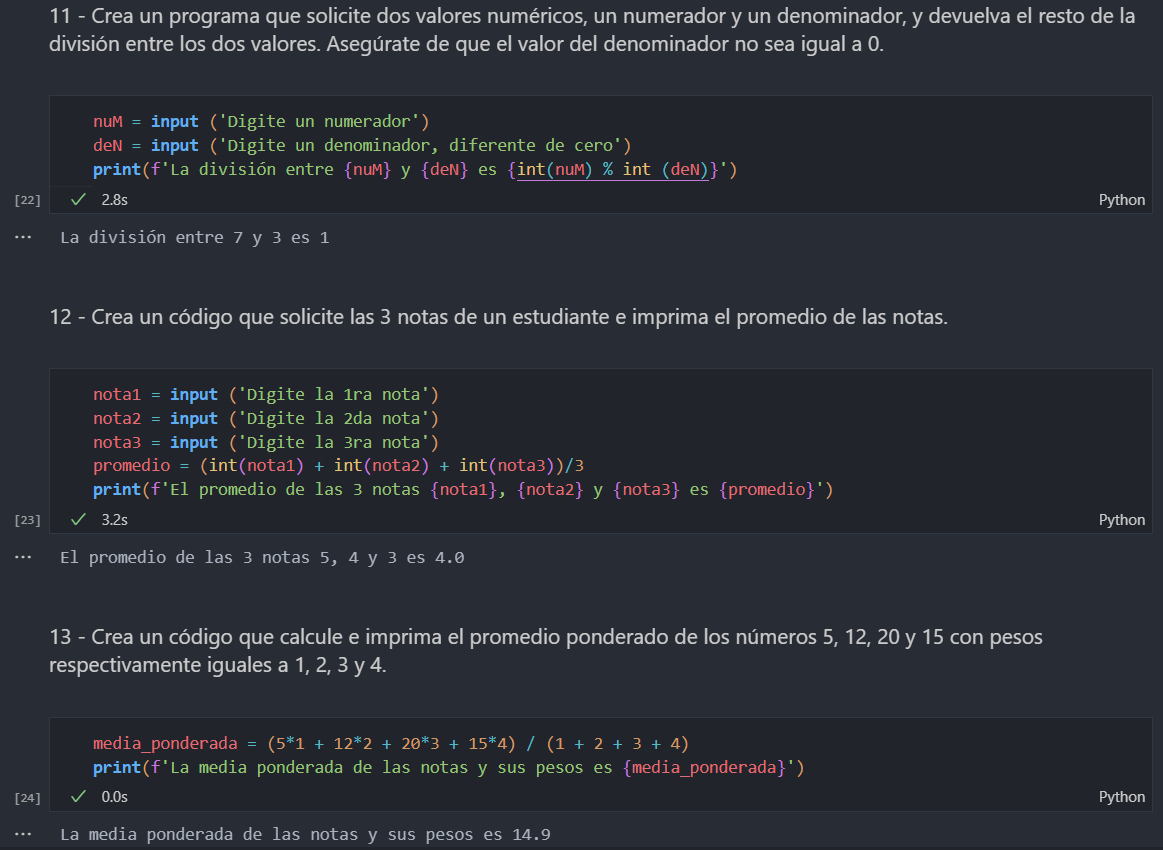Click the success checkmark of cell 22
Image resolution: width=1163 pixels, height=850 pixels.
[x=78, y=200]
